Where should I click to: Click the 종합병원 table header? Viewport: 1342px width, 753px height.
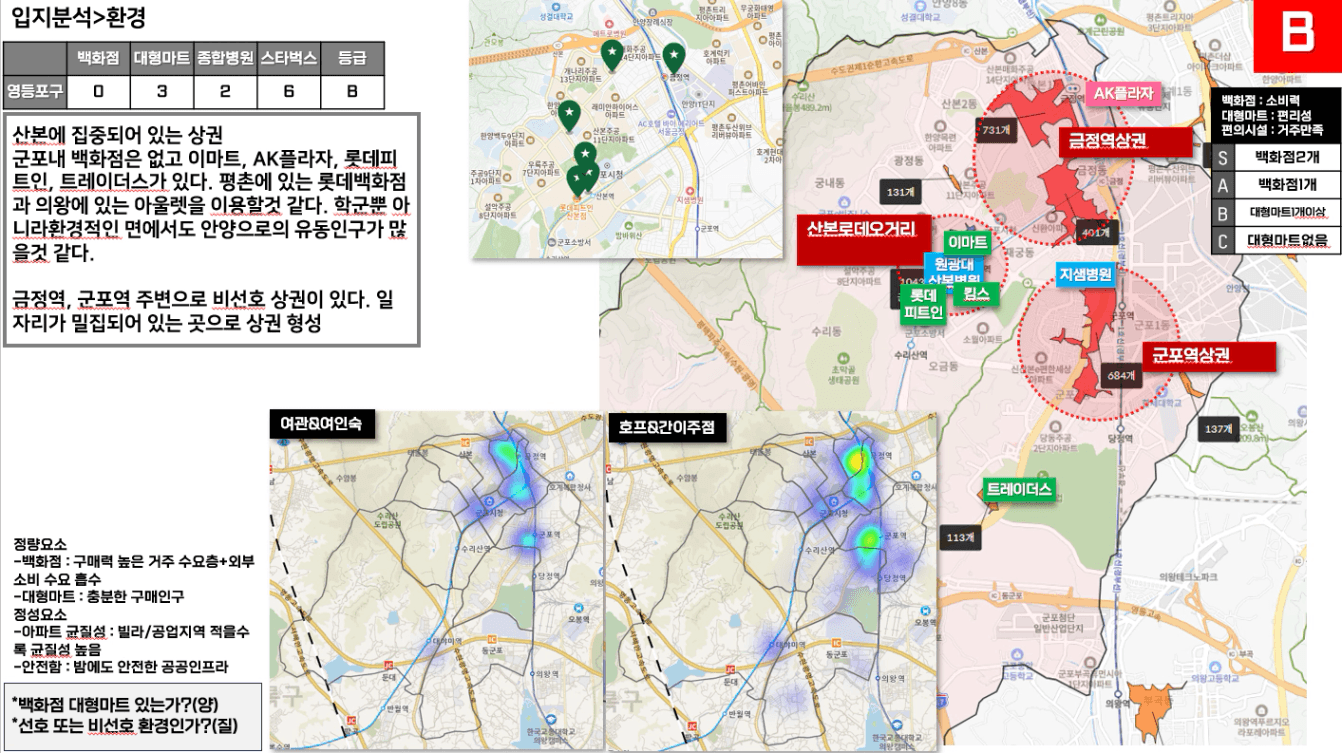tap(225, 58)
